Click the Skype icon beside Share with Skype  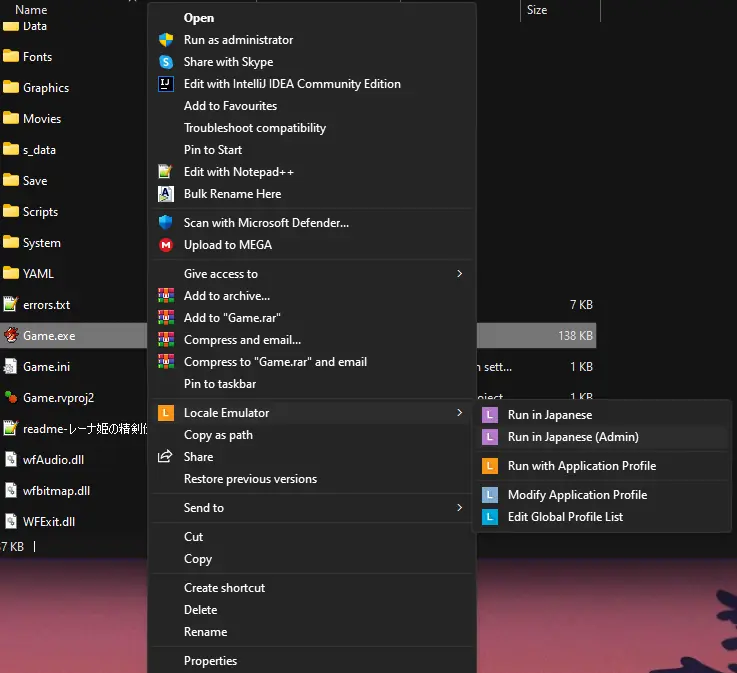pos(166,62)
